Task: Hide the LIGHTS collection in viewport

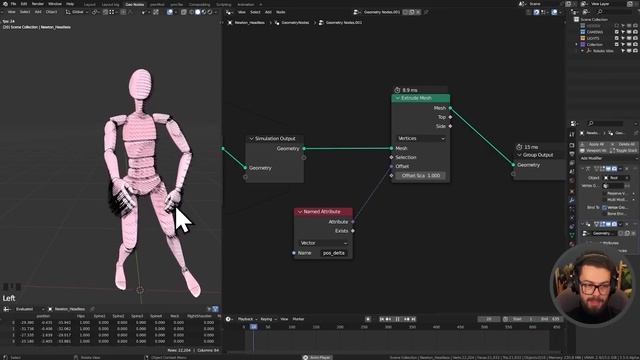Action: 629,38
